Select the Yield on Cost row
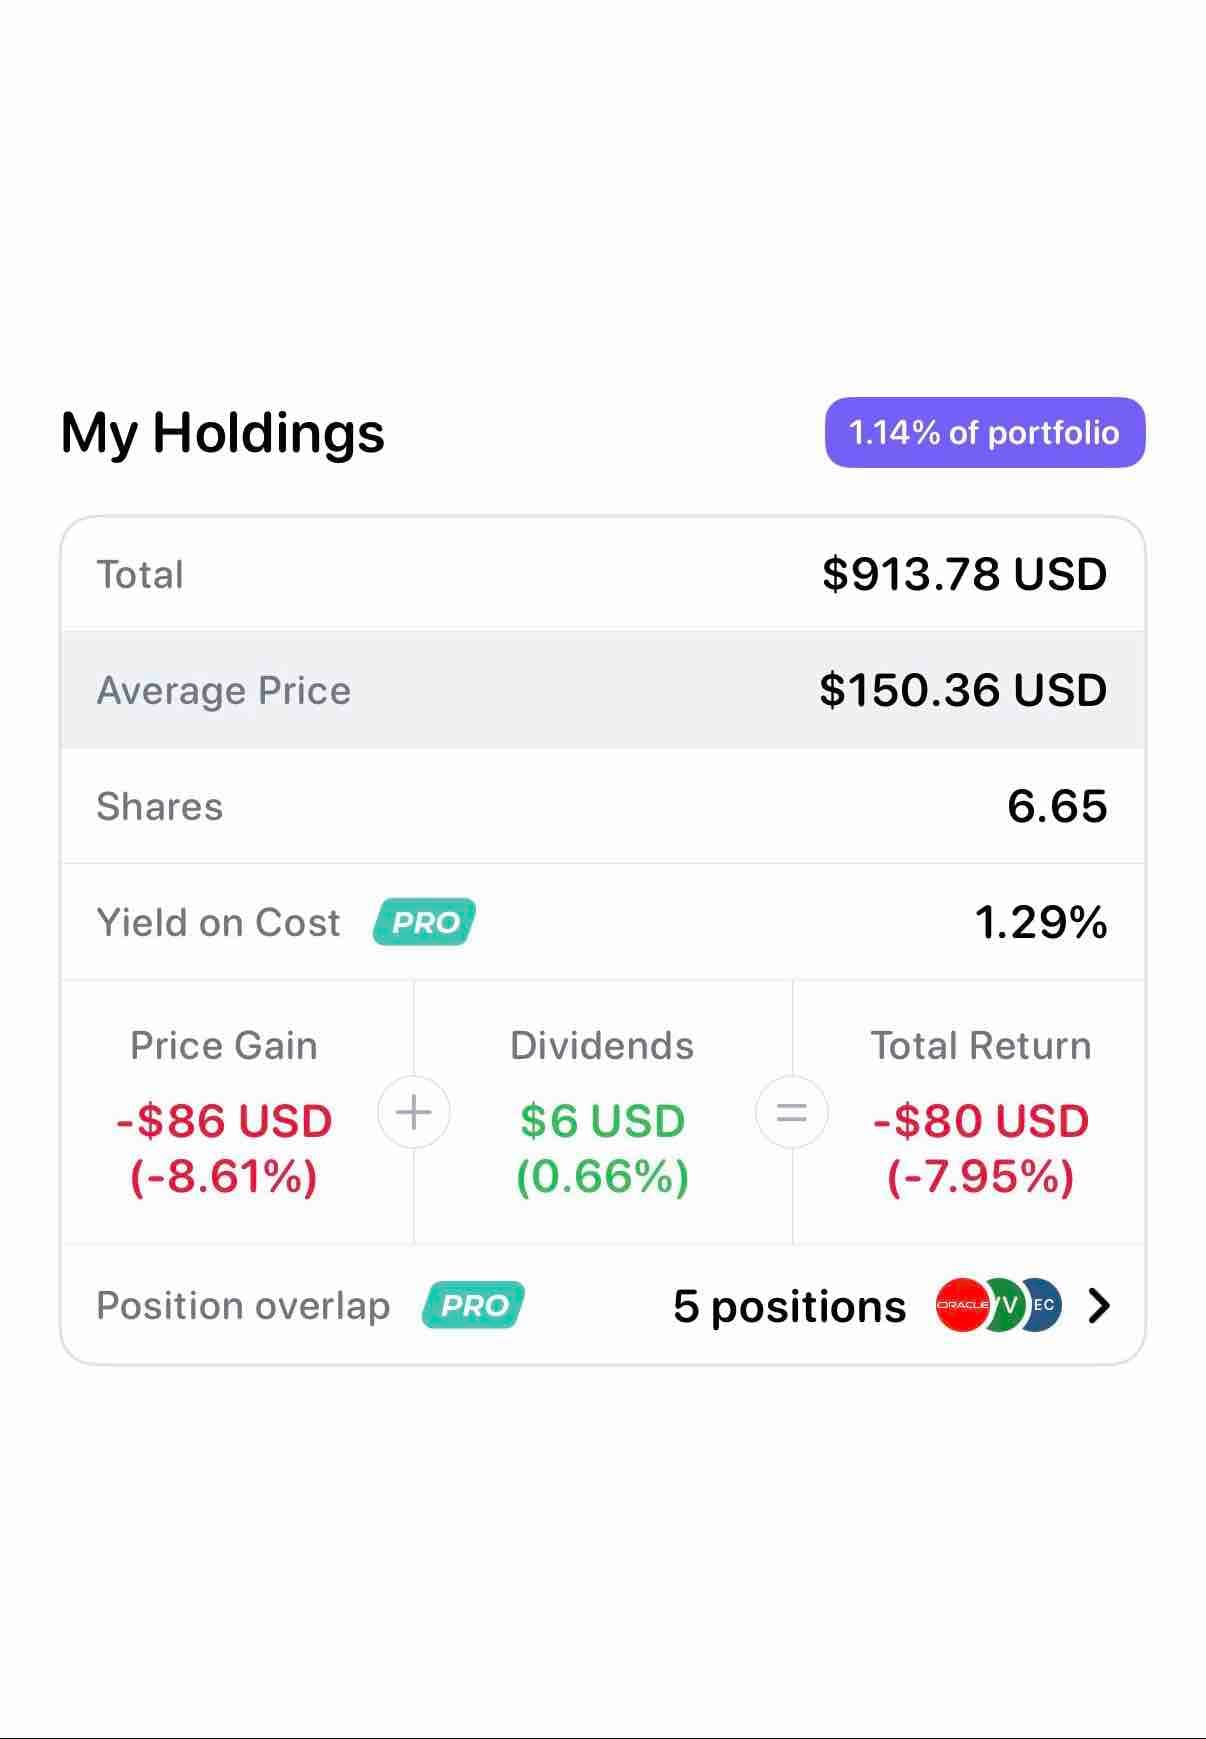 pos(603,922)
